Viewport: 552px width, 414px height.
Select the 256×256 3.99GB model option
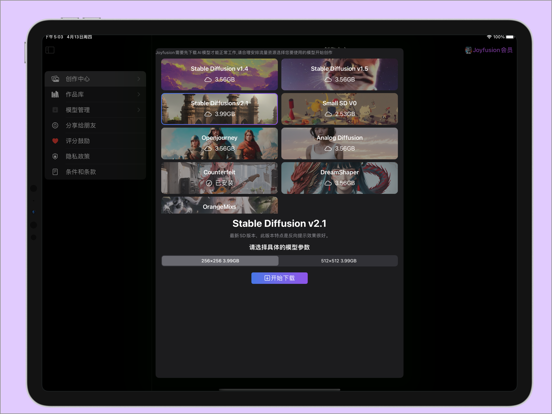[220, 261]
